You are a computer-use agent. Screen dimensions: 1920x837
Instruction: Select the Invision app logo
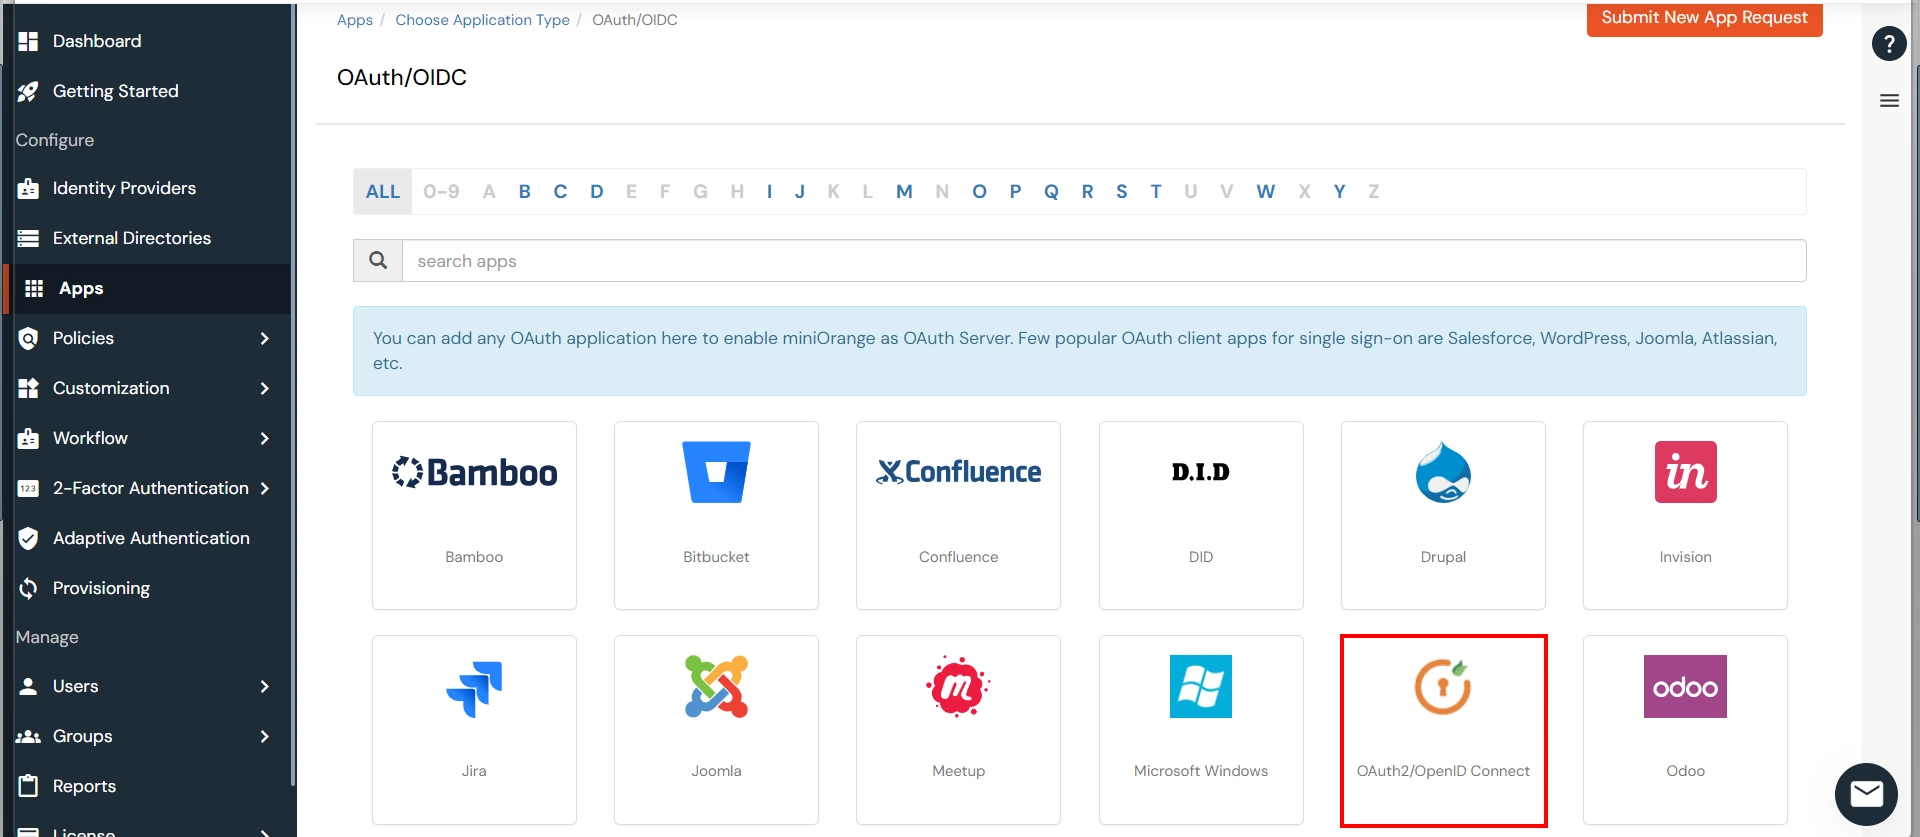point(1685,472)
